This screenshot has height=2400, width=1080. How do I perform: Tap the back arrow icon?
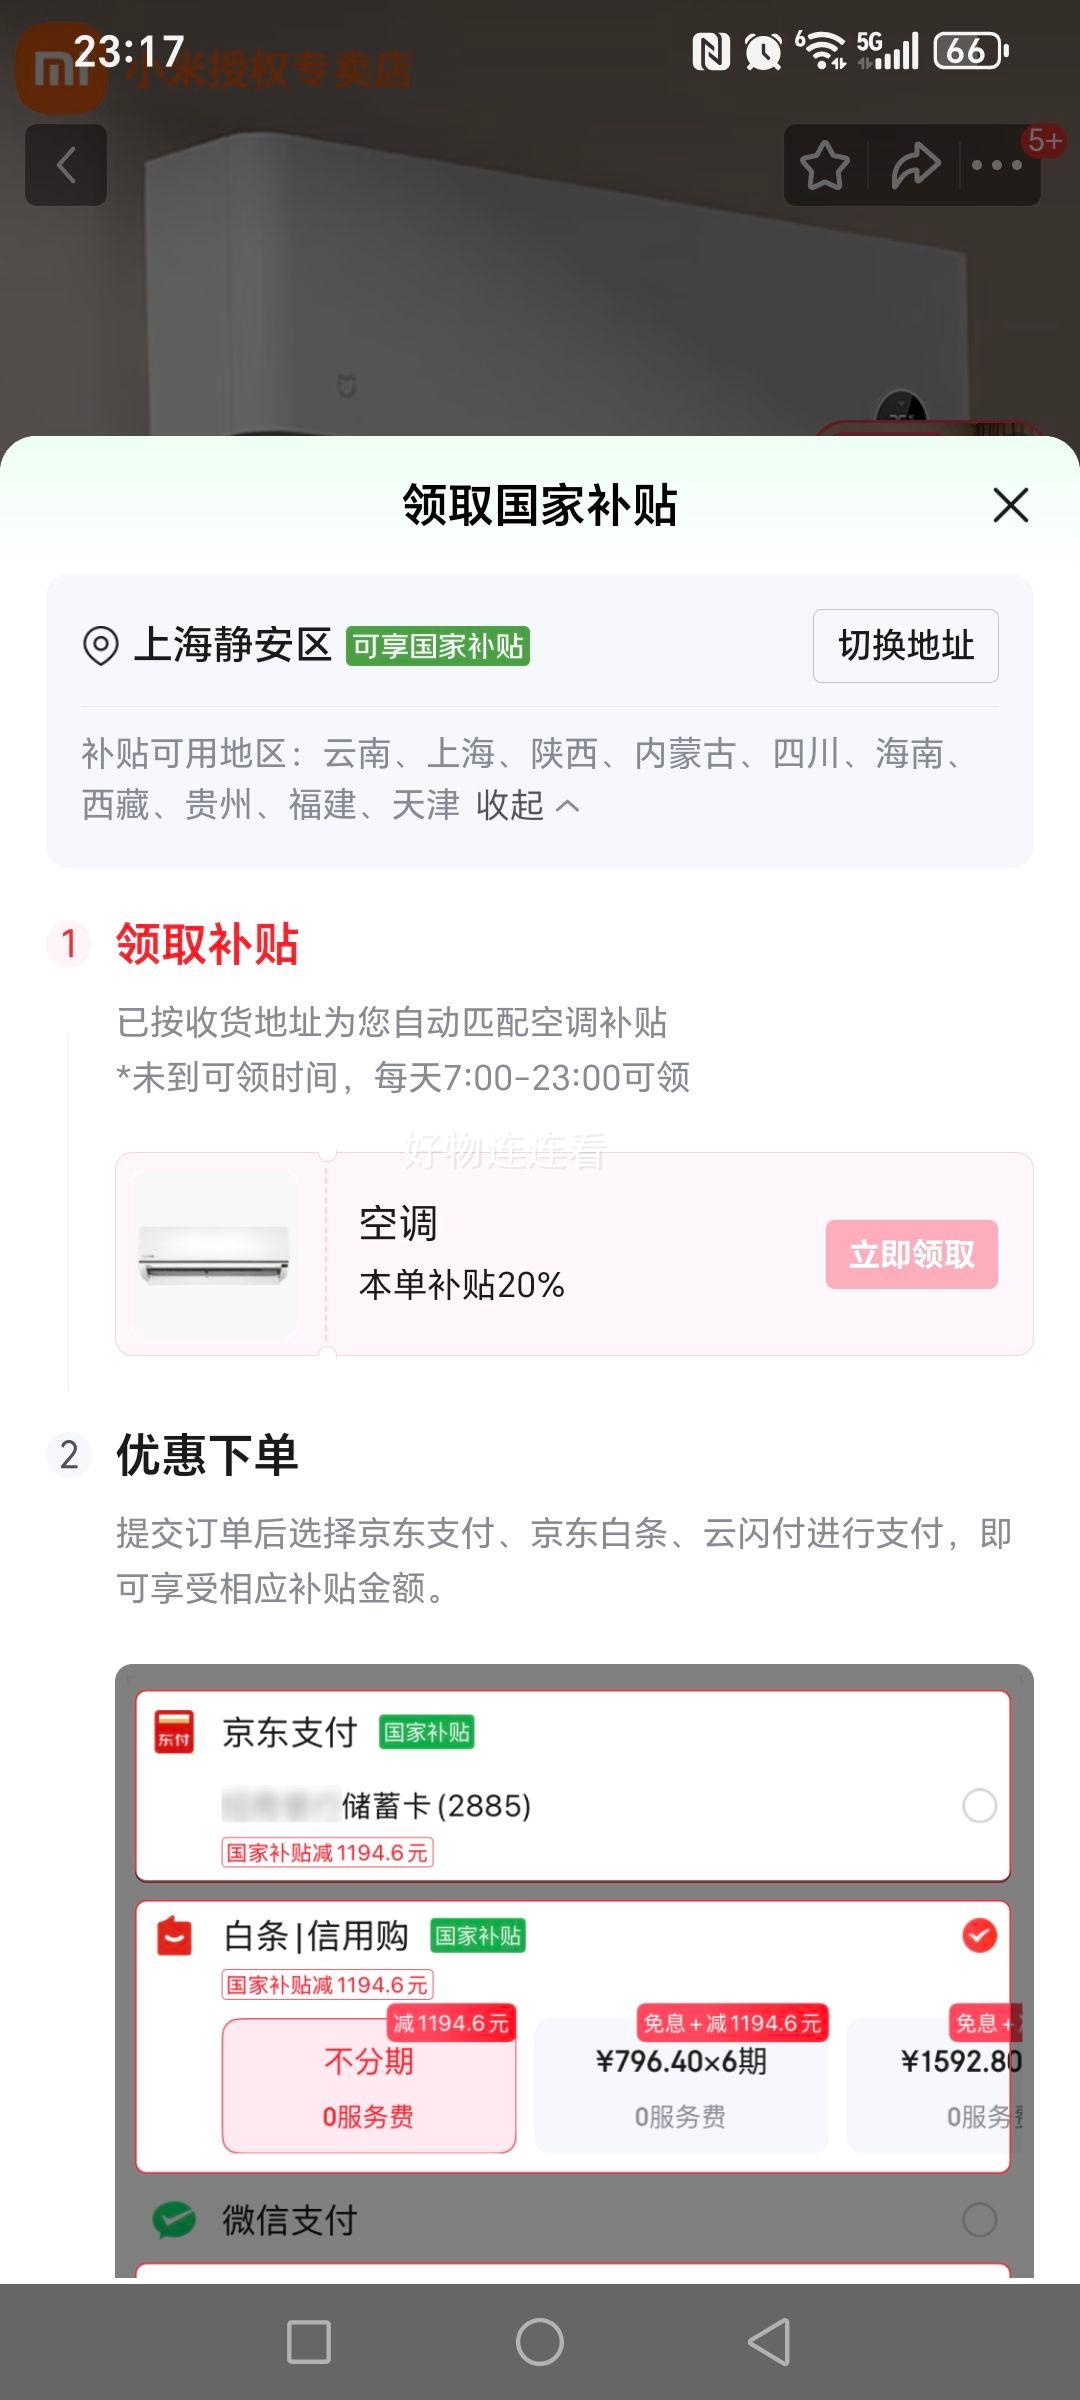66,165
